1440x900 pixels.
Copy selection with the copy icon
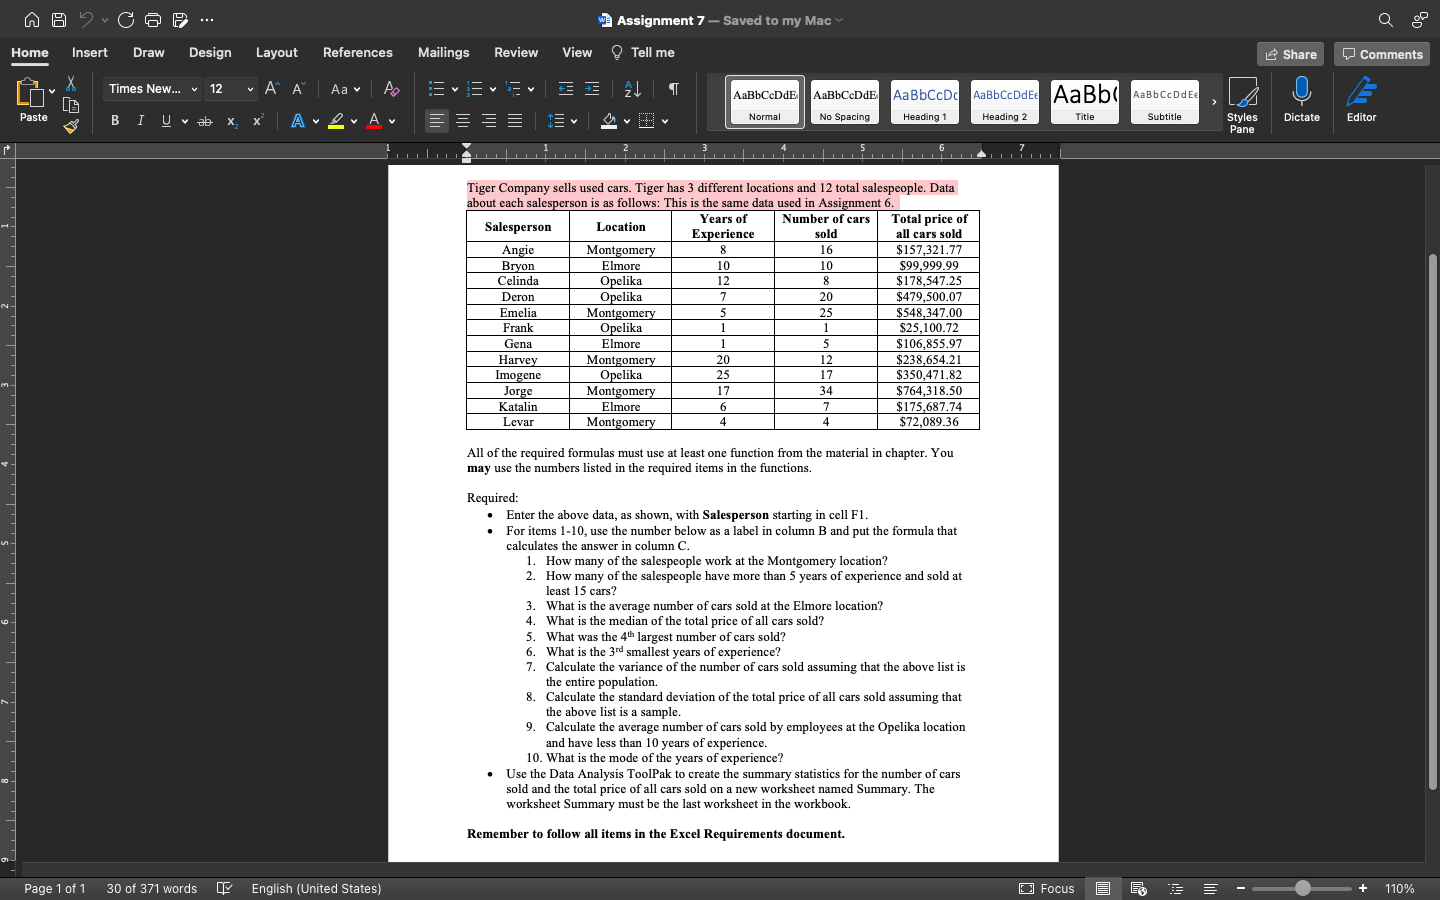70,105
